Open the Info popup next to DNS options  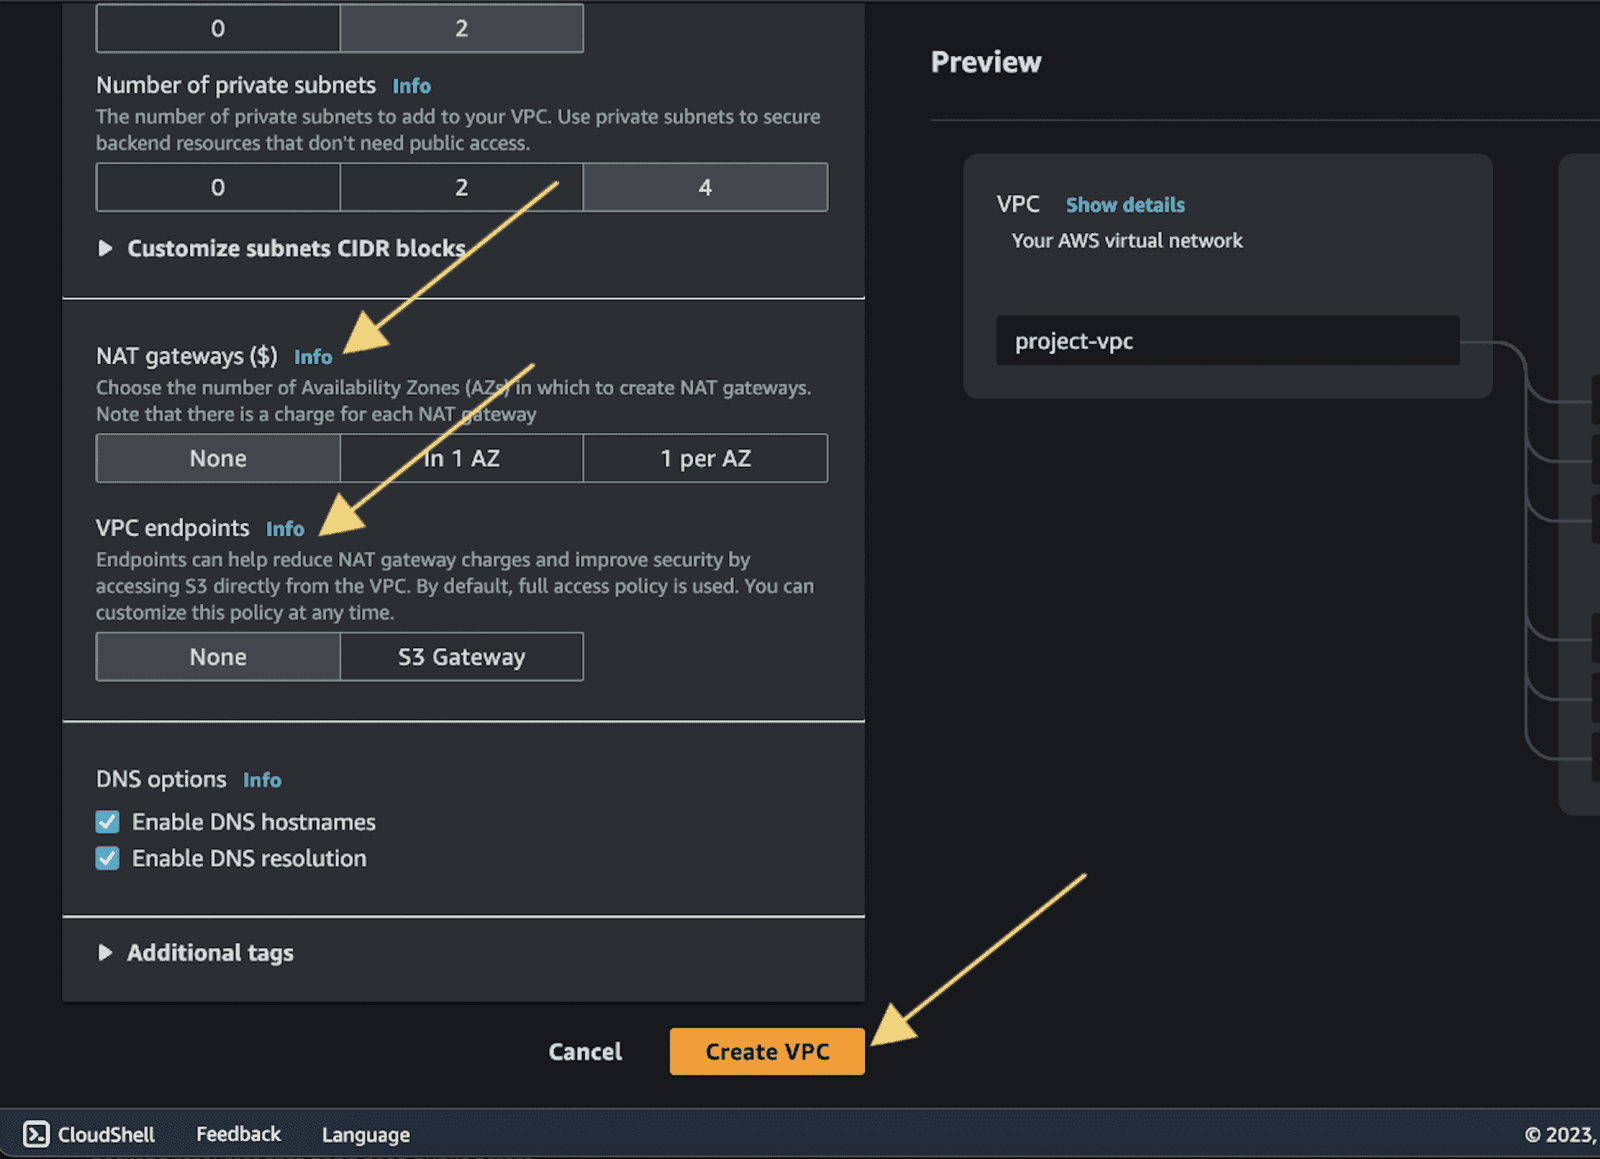262,780
